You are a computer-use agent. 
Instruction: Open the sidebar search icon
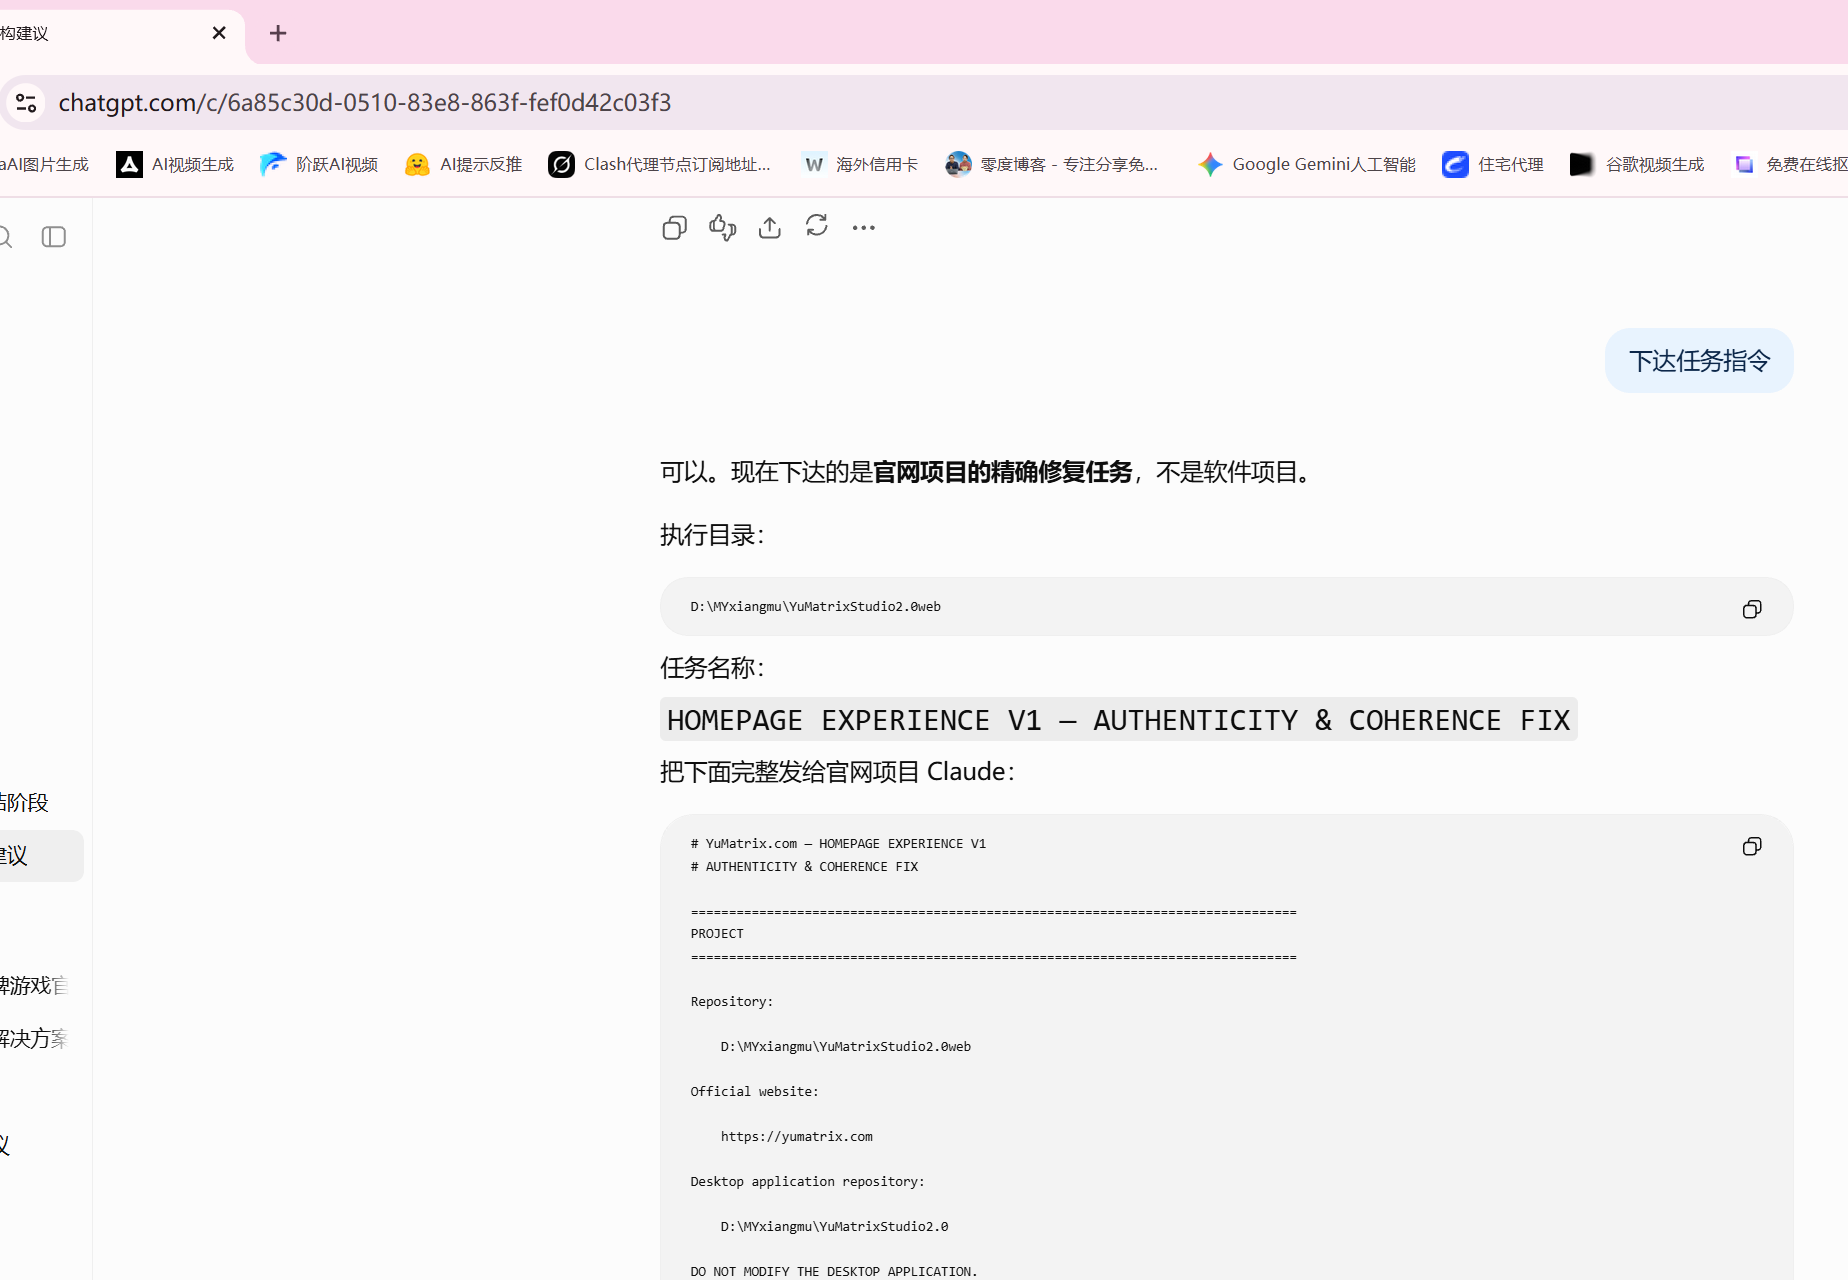click(4, 237)
